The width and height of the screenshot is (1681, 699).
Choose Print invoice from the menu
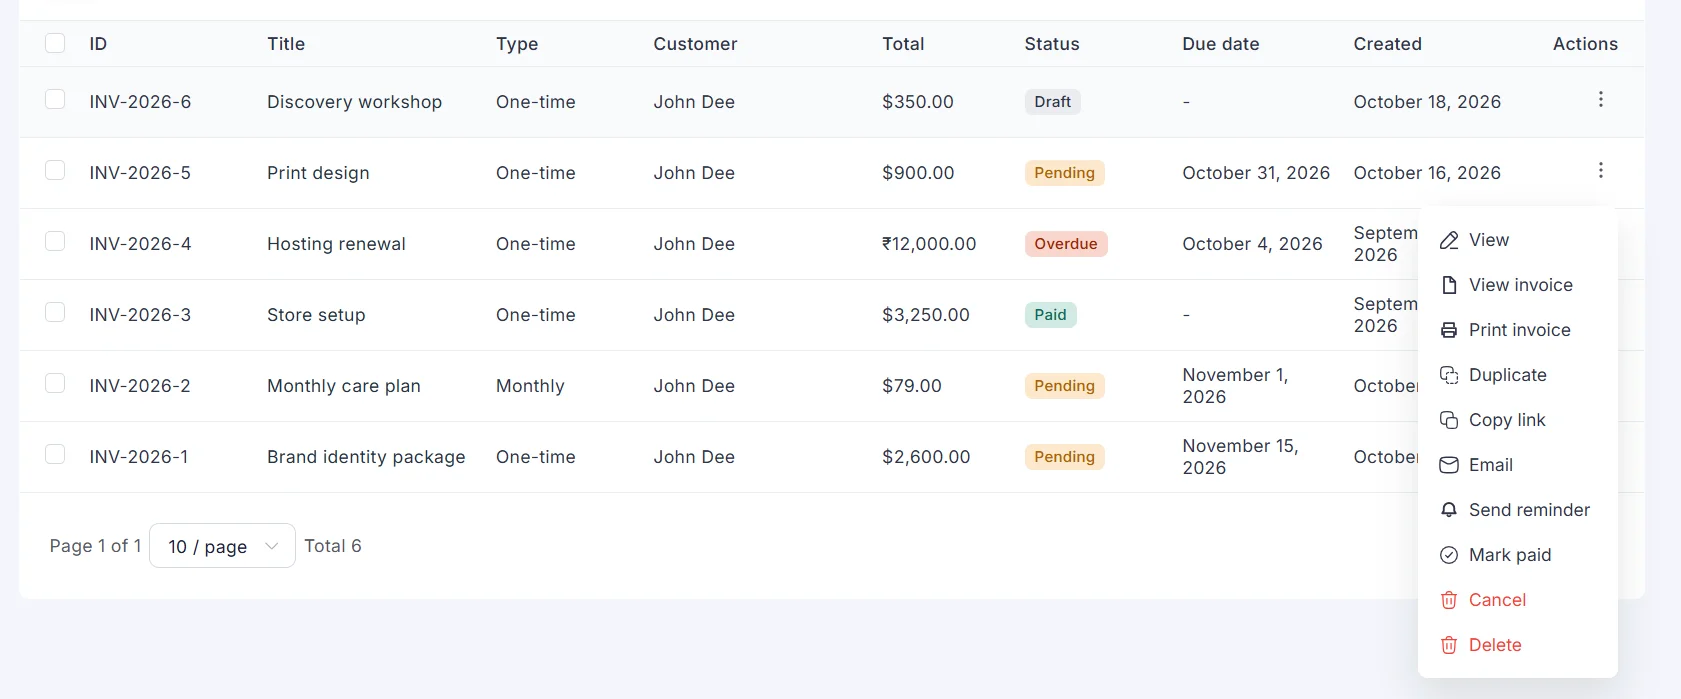(1518, 330)
